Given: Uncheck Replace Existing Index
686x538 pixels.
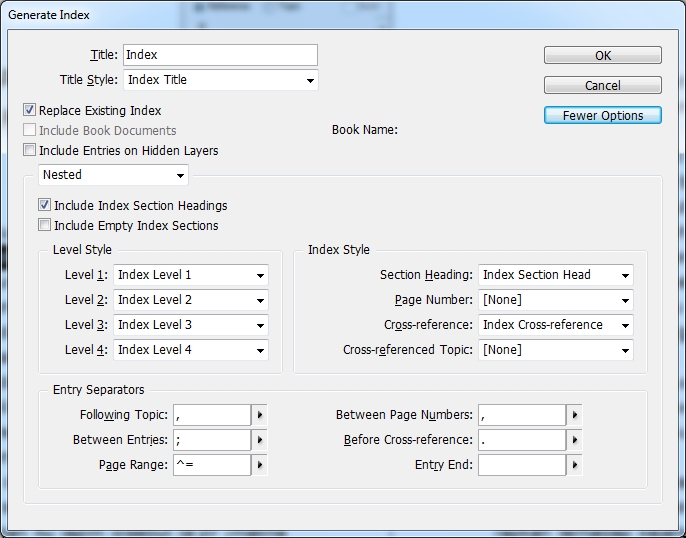Looking at the screenshot, I should 29,110.
